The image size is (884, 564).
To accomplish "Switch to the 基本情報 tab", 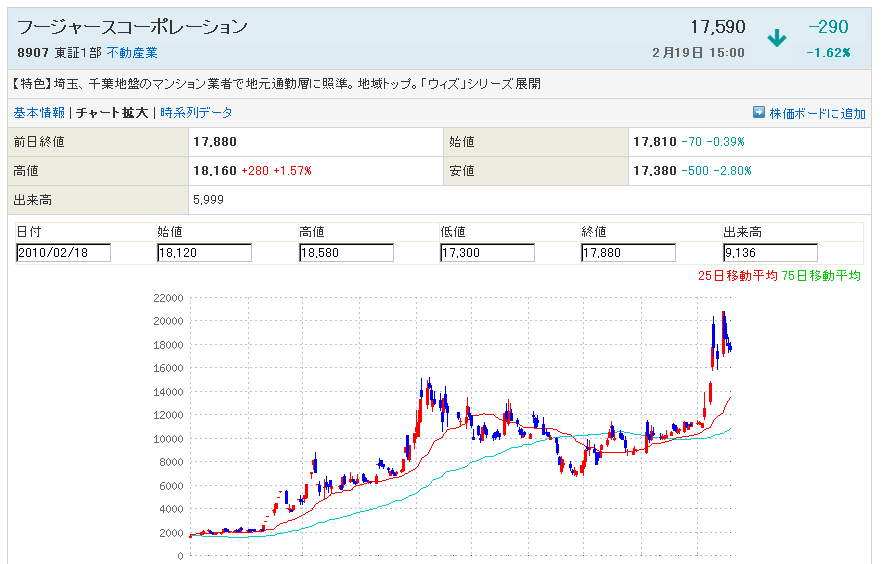I will click(39, 113).
